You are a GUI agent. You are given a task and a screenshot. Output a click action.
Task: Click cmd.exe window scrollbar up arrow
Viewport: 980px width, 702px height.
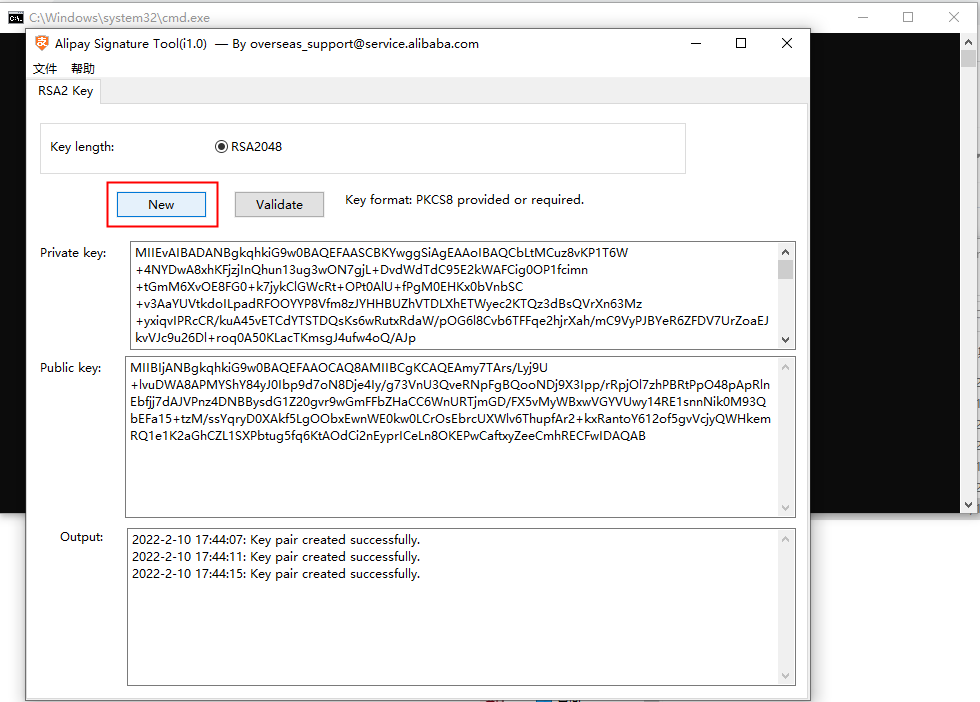point(968,42)
